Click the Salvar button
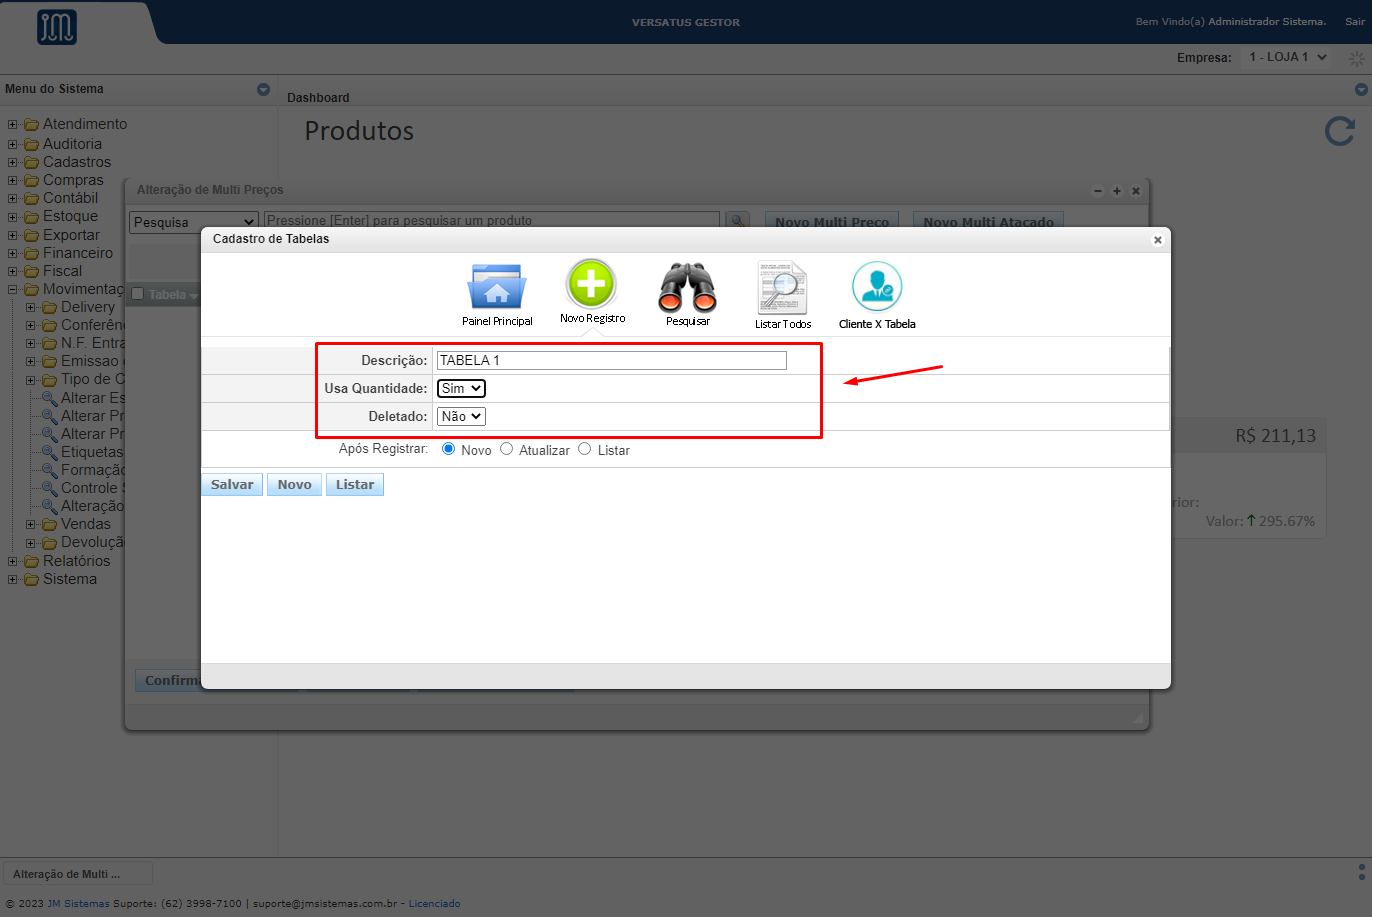The width and height of the screenshot is (1374, 917). (x=232, y=485)
